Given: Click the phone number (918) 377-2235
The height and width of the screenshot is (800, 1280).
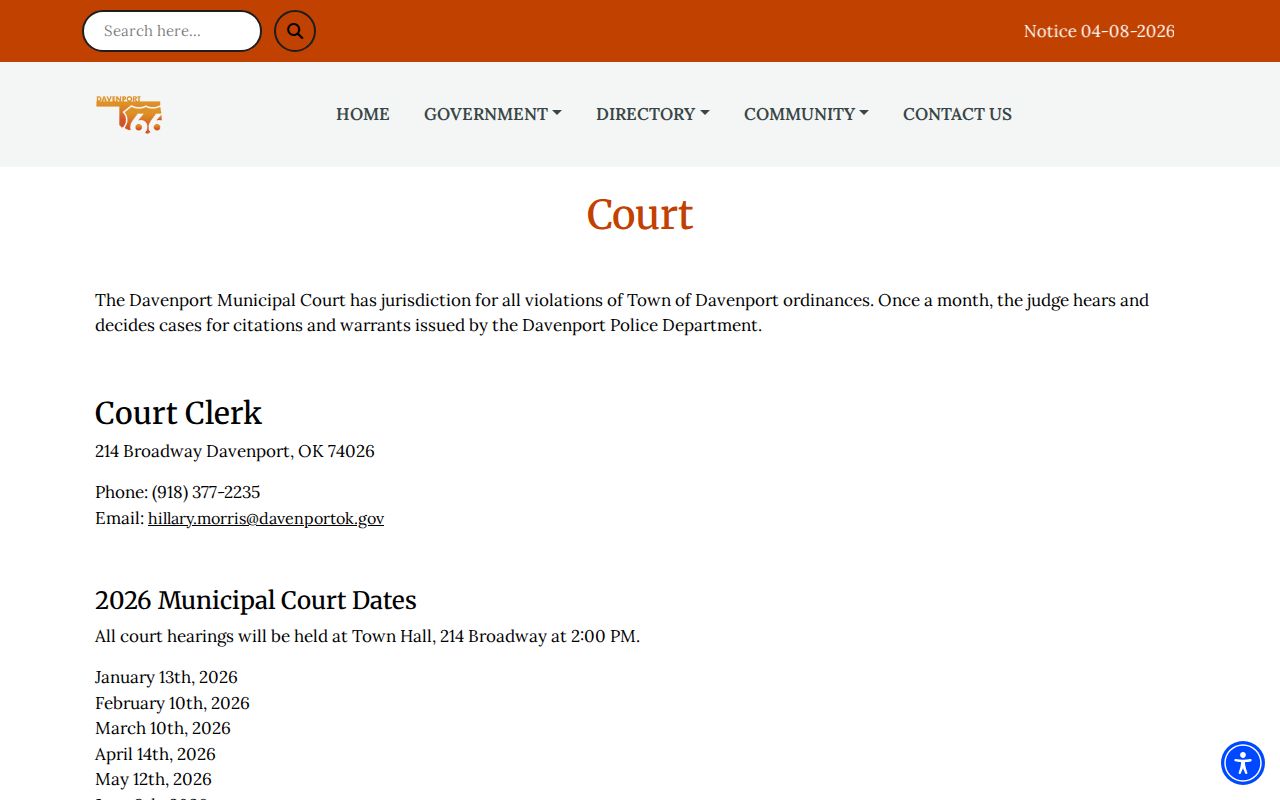Looking at the screenshot, I should pyautogui.click(x=206, y=492).
